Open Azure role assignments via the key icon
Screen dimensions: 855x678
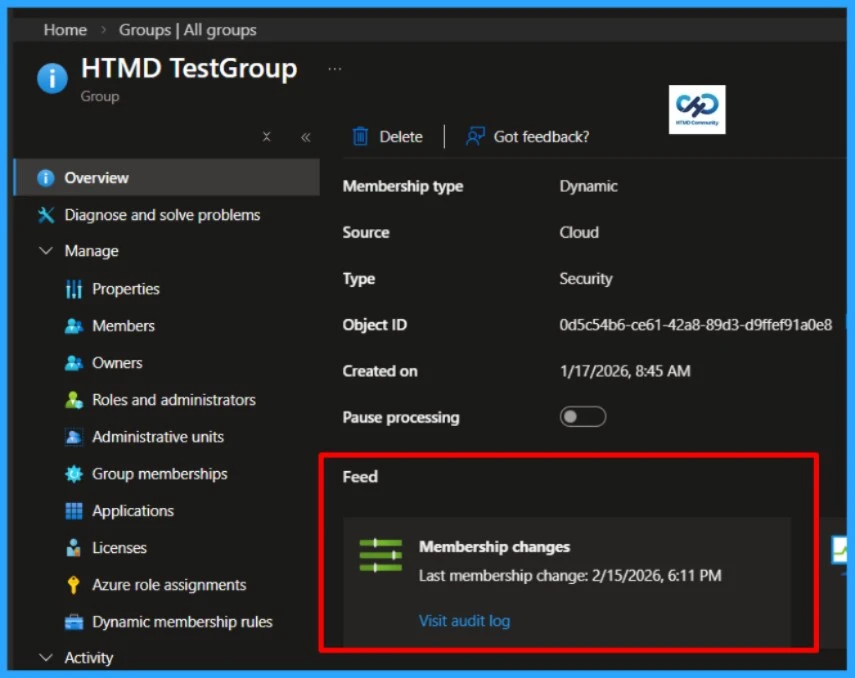tap(71, 584)
